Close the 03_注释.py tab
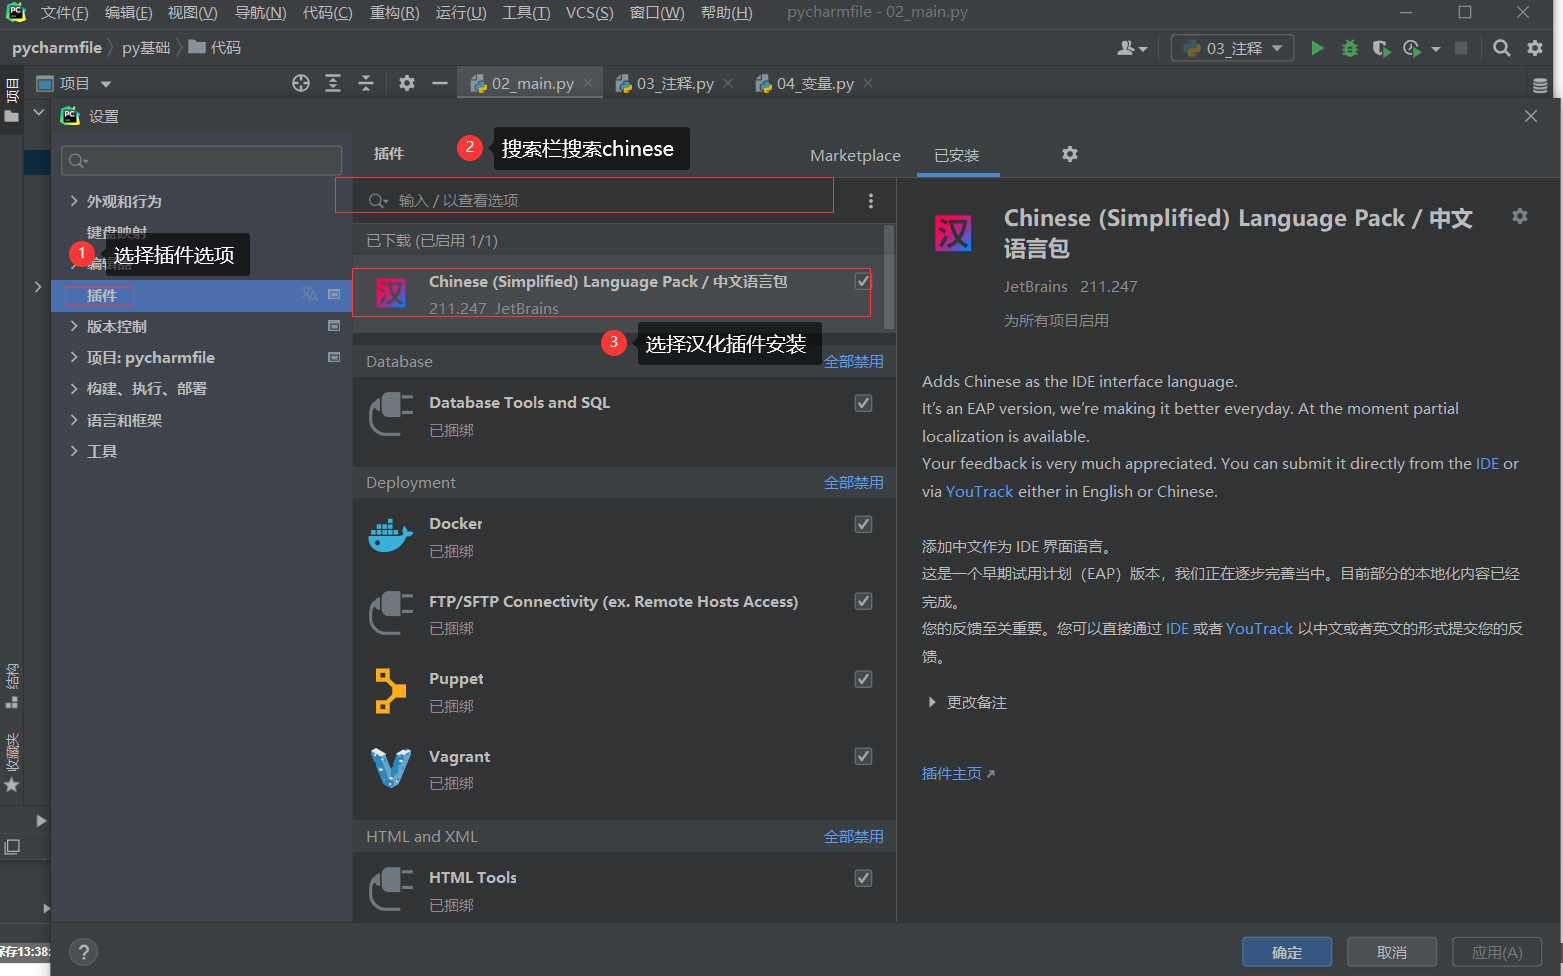The width and height of the screenshot is (1563, 976). [728, 83]
